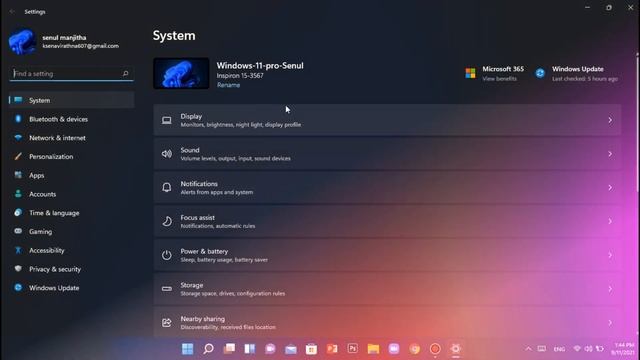Expand Display with its chevron arrow

(x=610, y=120)
